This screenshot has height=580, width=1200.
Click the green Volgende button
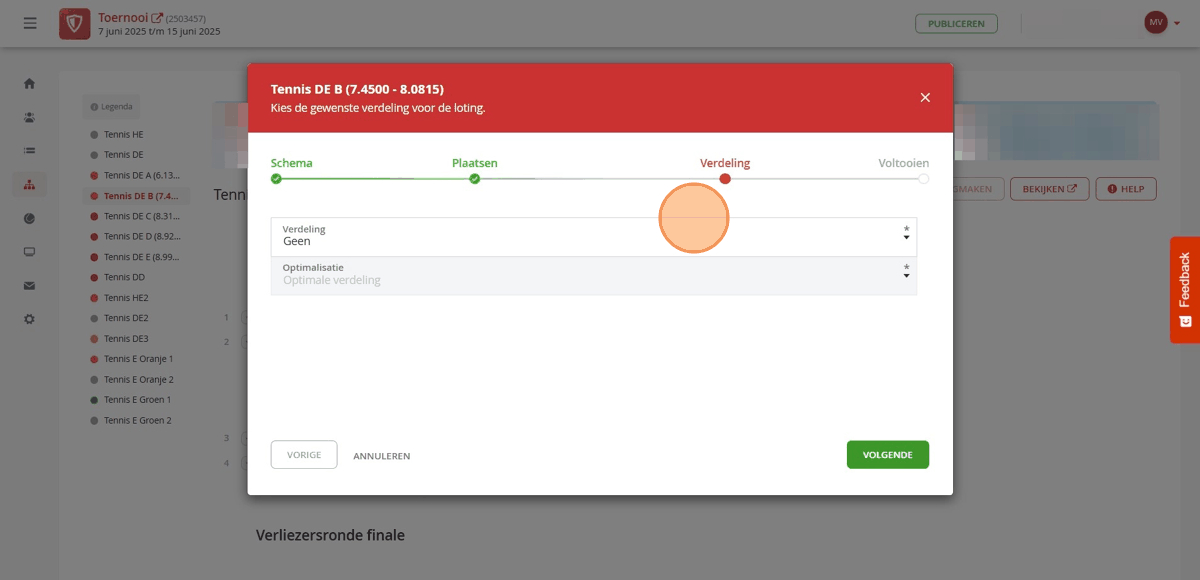pos(888,455)
